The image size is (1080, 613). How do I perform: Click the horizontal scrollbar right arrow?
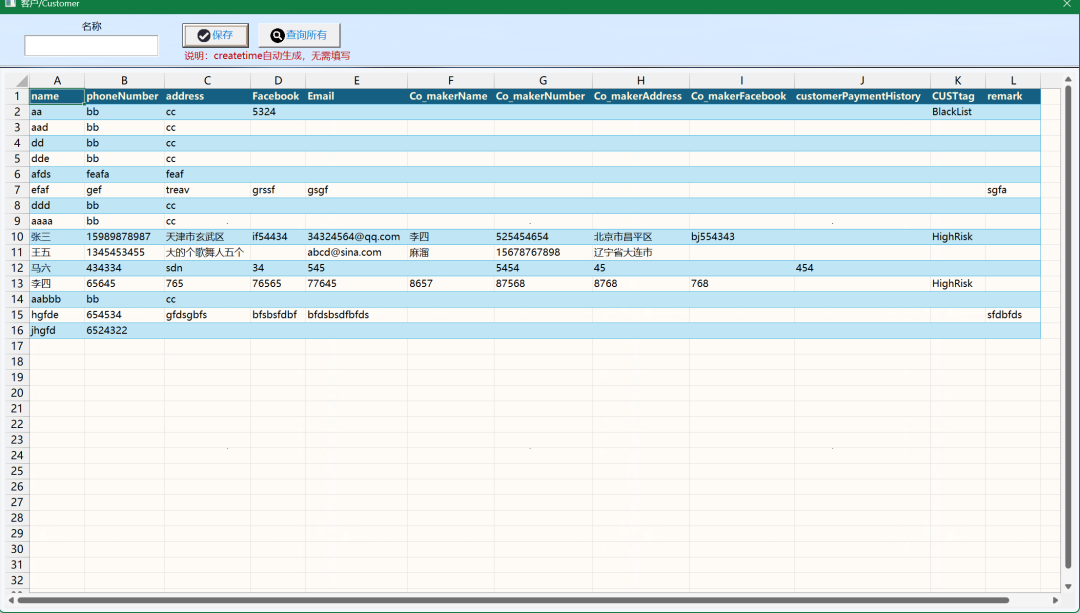click(1055, 600)
